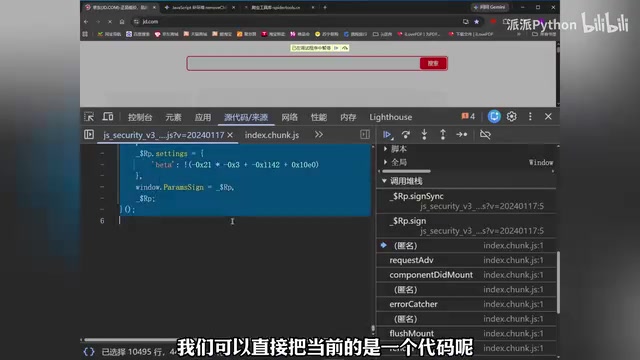
Task: Open the 性能 performance tab
Action: point(319,117)
